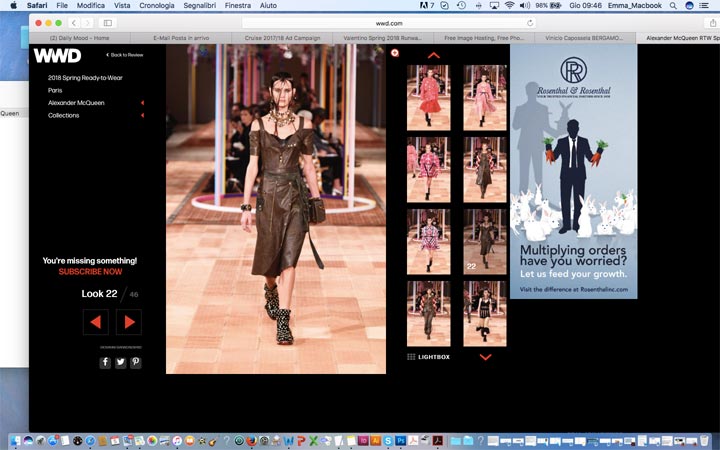Follow the Back to Review link
The image size is (720, 450).
125,55
